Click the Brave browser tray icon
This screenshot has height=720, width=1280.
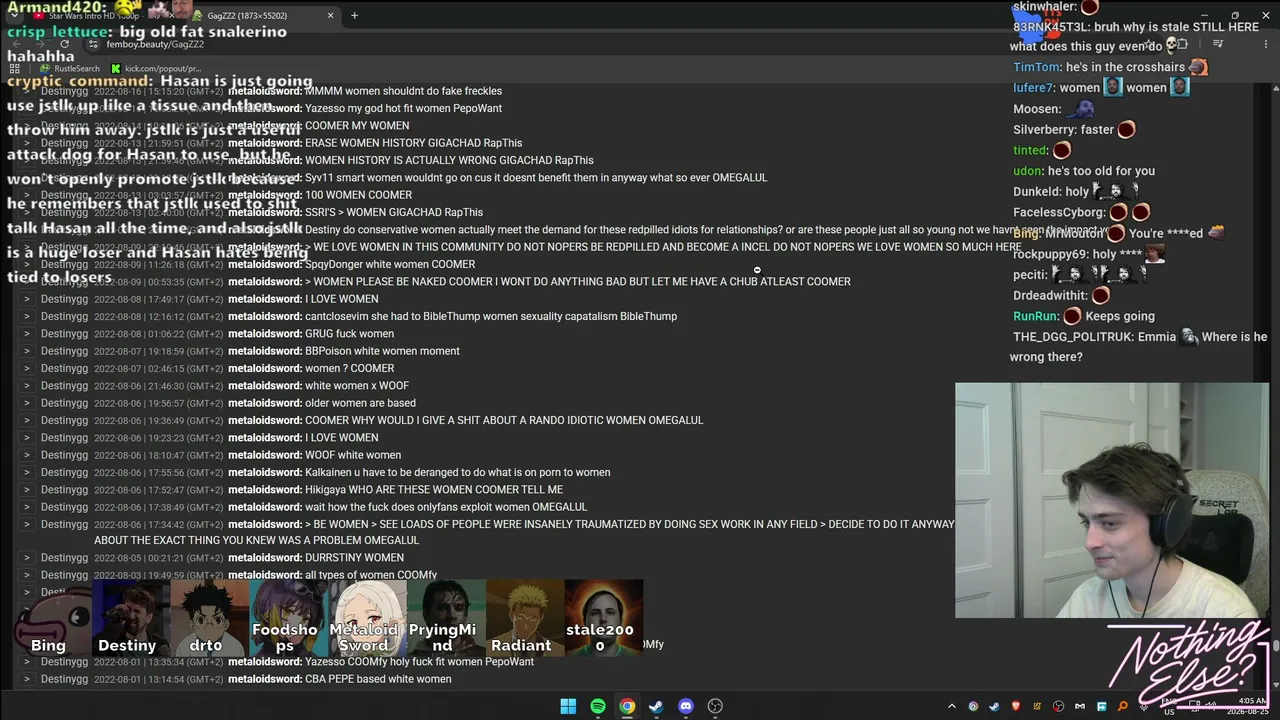coord(1015,706)
